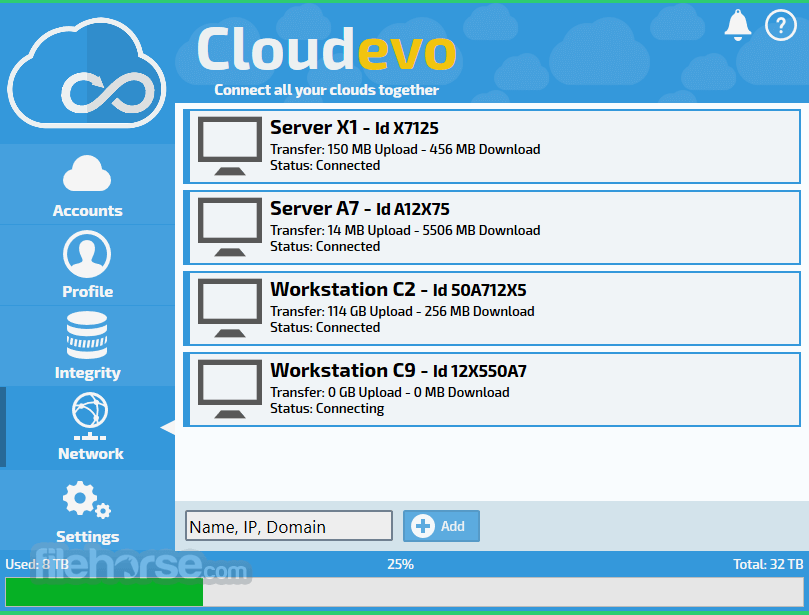Switch to the Accounts label
The height and width of the screenshot is (615, 809).
88,211
